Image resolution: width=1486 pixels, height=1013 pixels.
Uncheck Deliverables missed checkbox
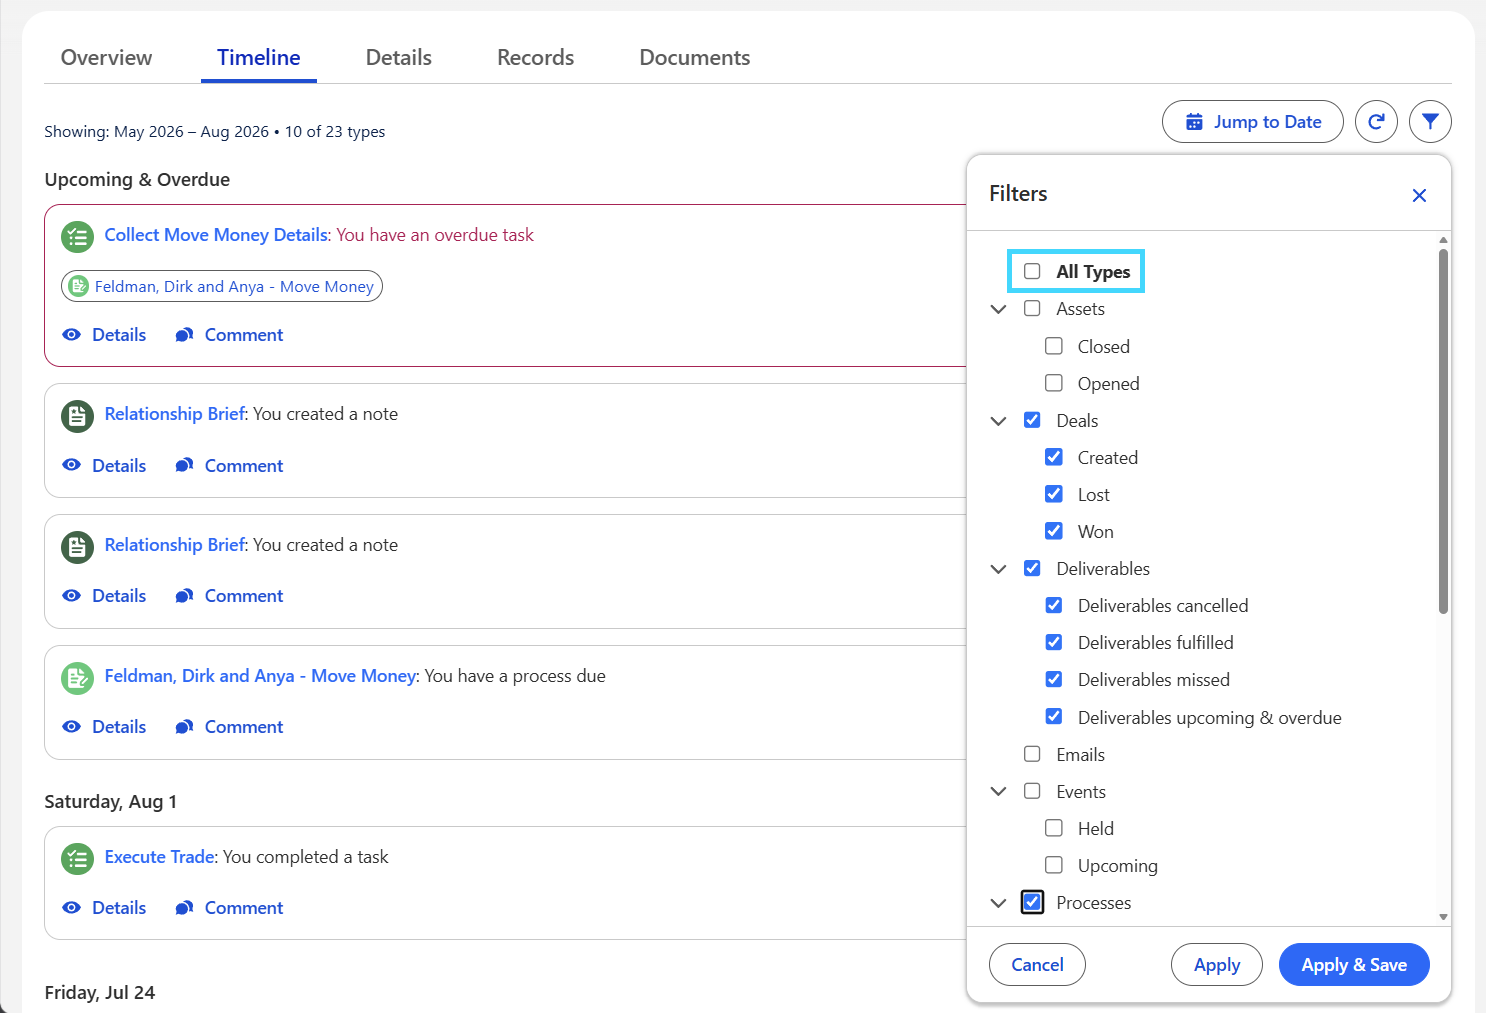1054,679
